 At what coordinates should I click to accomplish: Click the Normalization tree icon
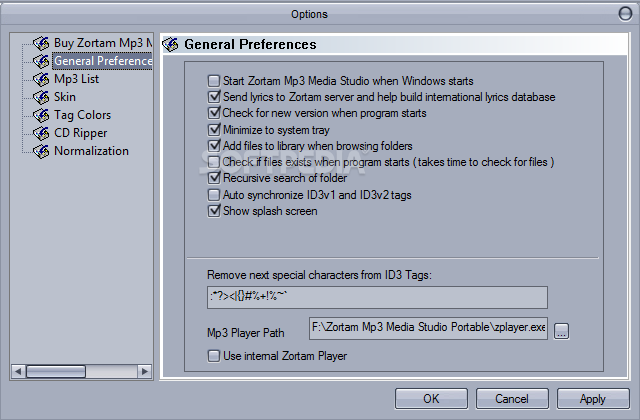[x=41, y=151]
